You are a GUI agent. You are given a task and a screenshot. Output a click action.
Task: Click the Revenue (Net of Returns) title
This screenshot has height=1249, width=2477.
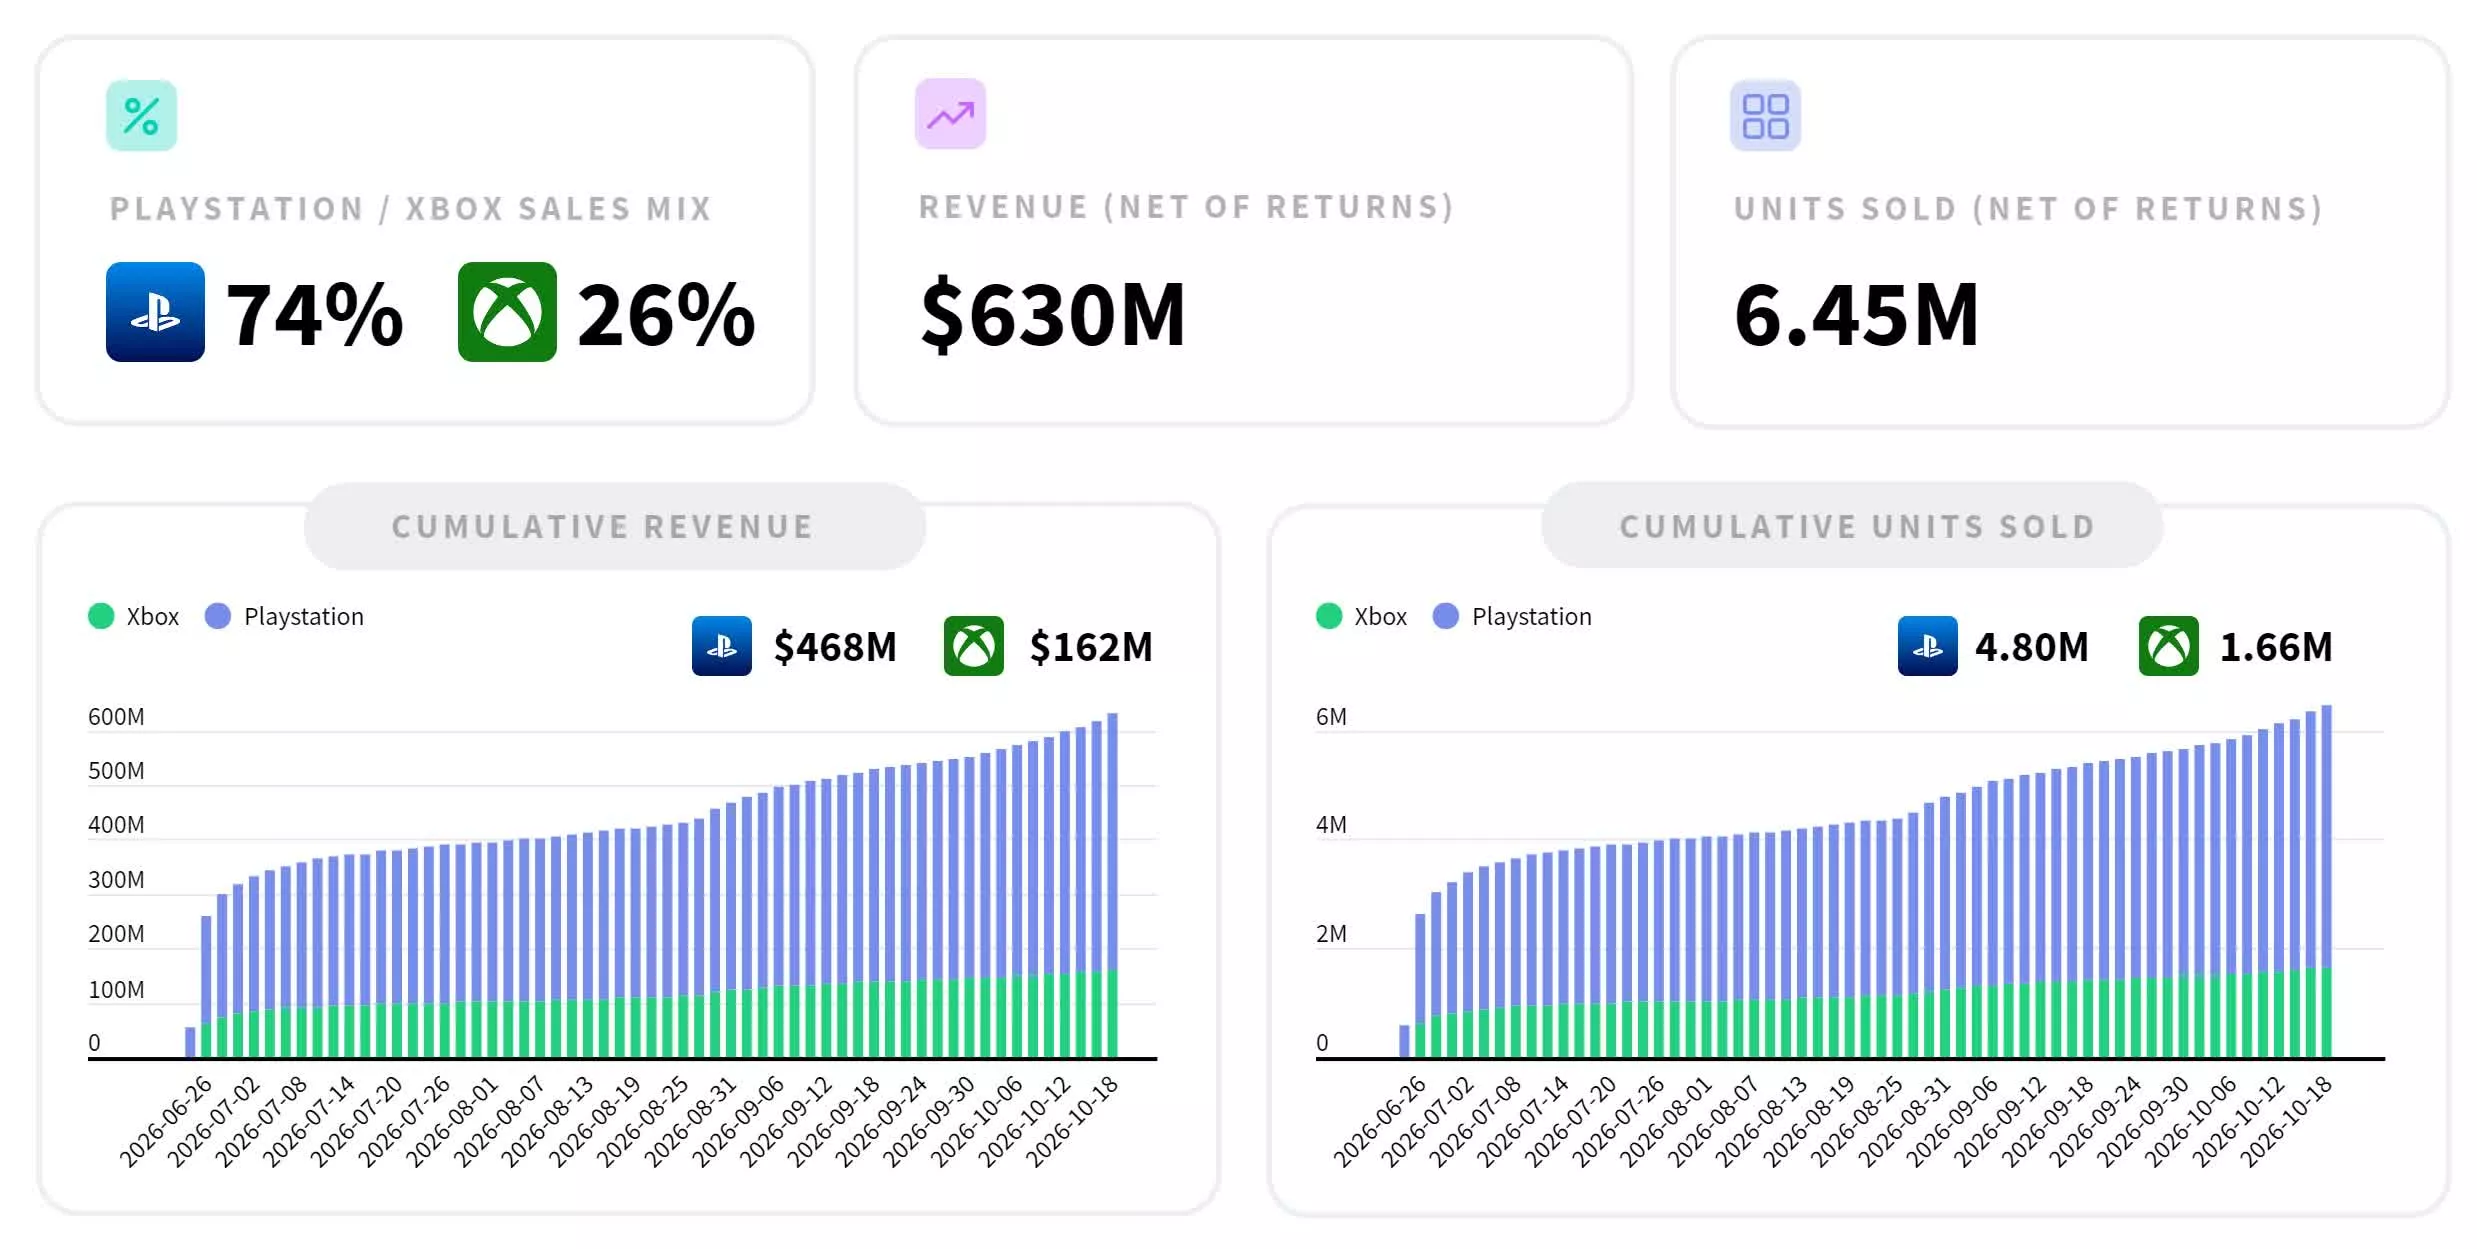[1186, 206]
